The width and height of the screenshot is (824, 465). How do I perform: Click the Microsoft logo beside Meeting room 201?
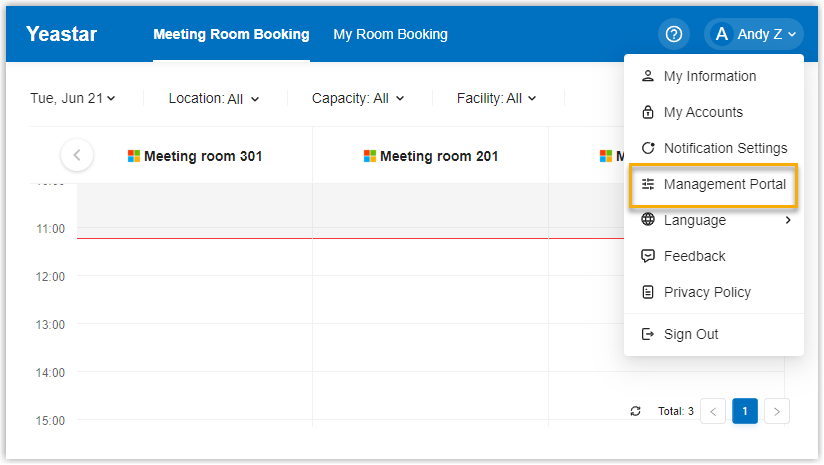coord(370,156)
